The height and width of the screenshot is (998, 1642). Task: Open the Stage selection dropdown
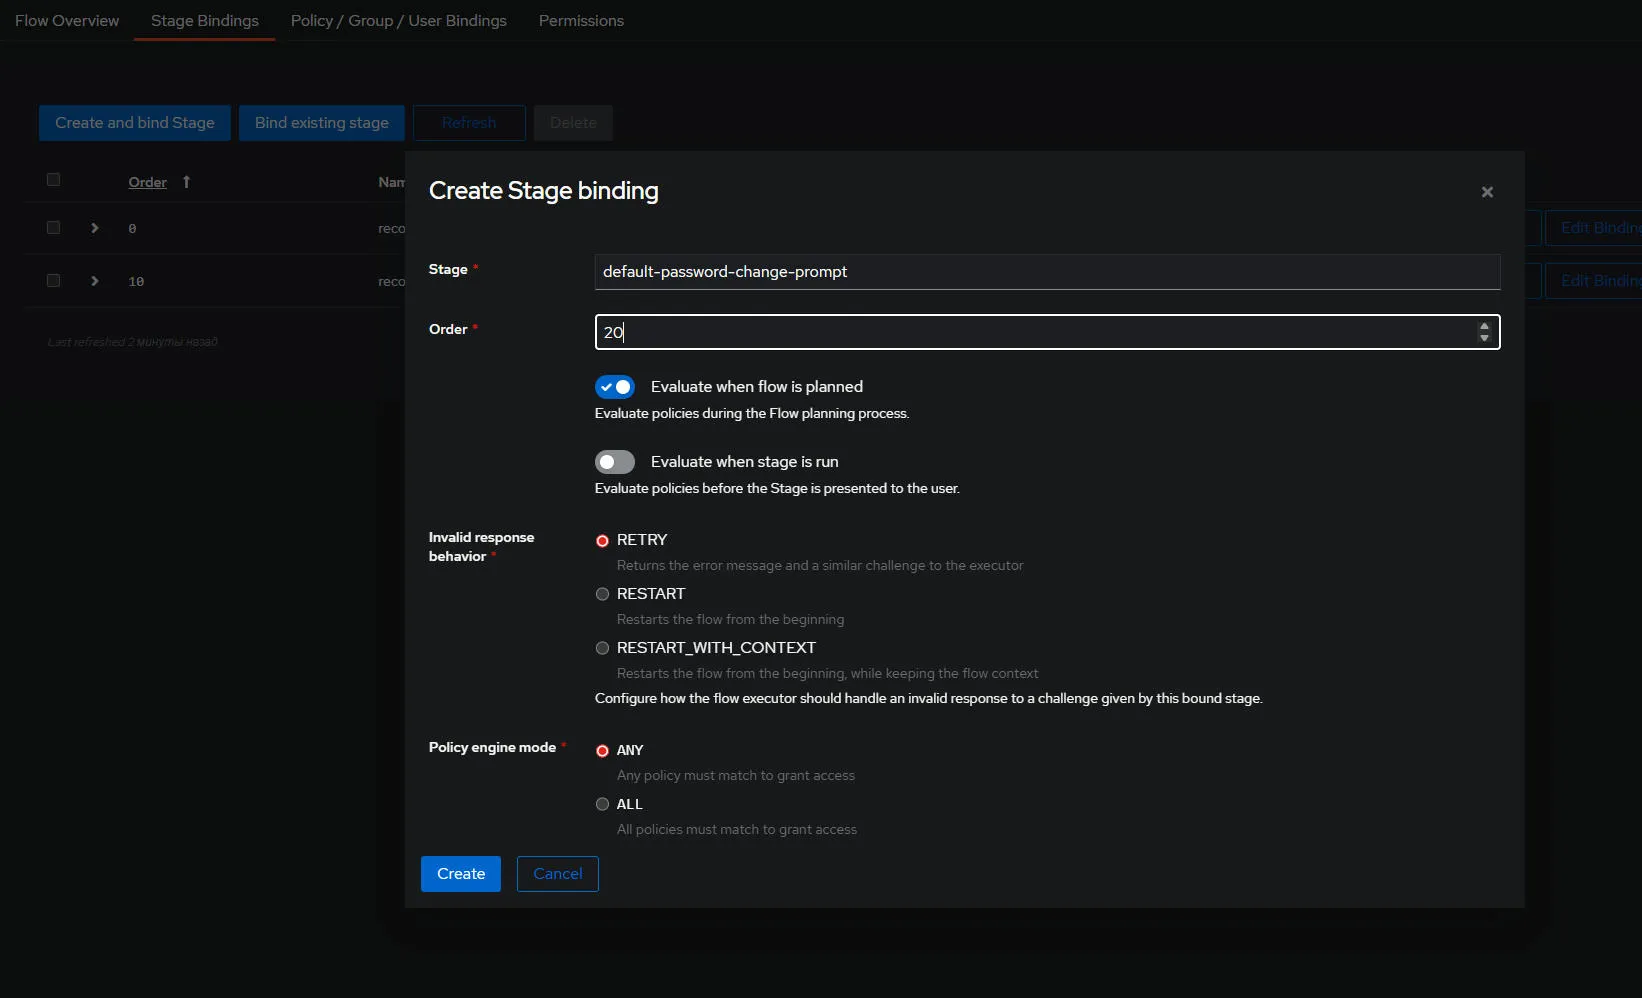pos(1046,272)
